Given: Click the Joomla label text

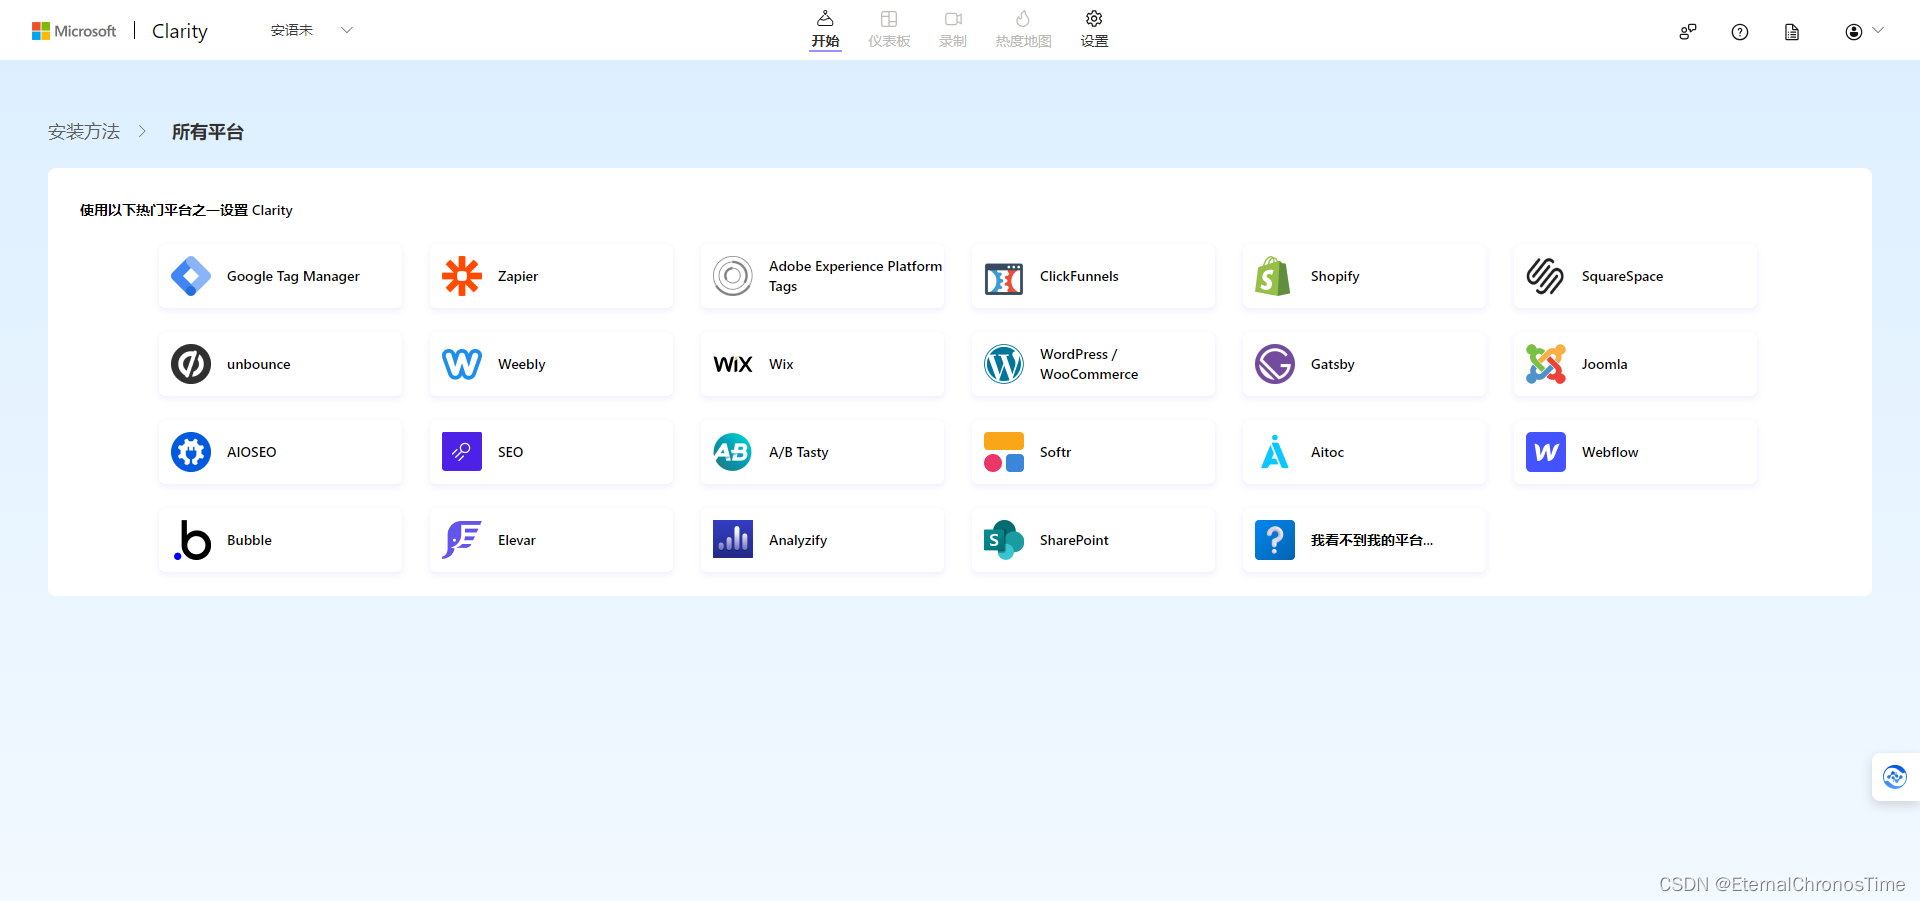Looking at the screenshot, I should [x=1604, y=364].
